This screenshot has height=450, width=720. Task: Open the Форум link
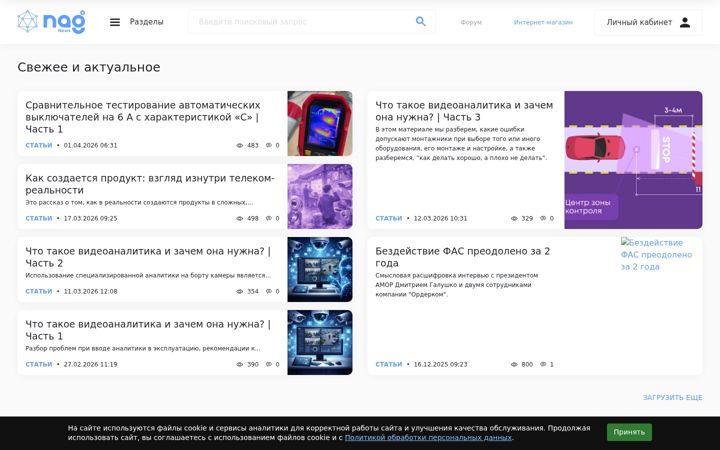pos(471,22)
